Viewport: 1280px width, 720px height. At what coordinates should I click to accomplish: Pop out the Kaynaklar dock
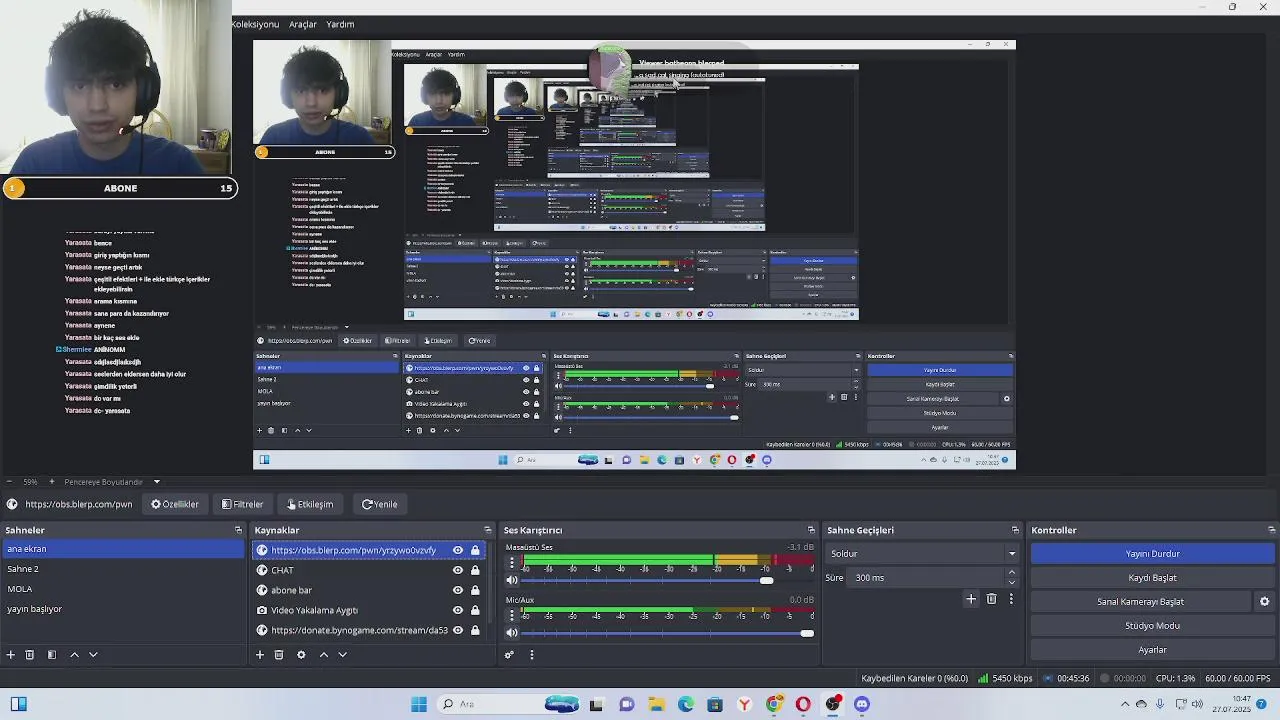click(x=487, y=530)
